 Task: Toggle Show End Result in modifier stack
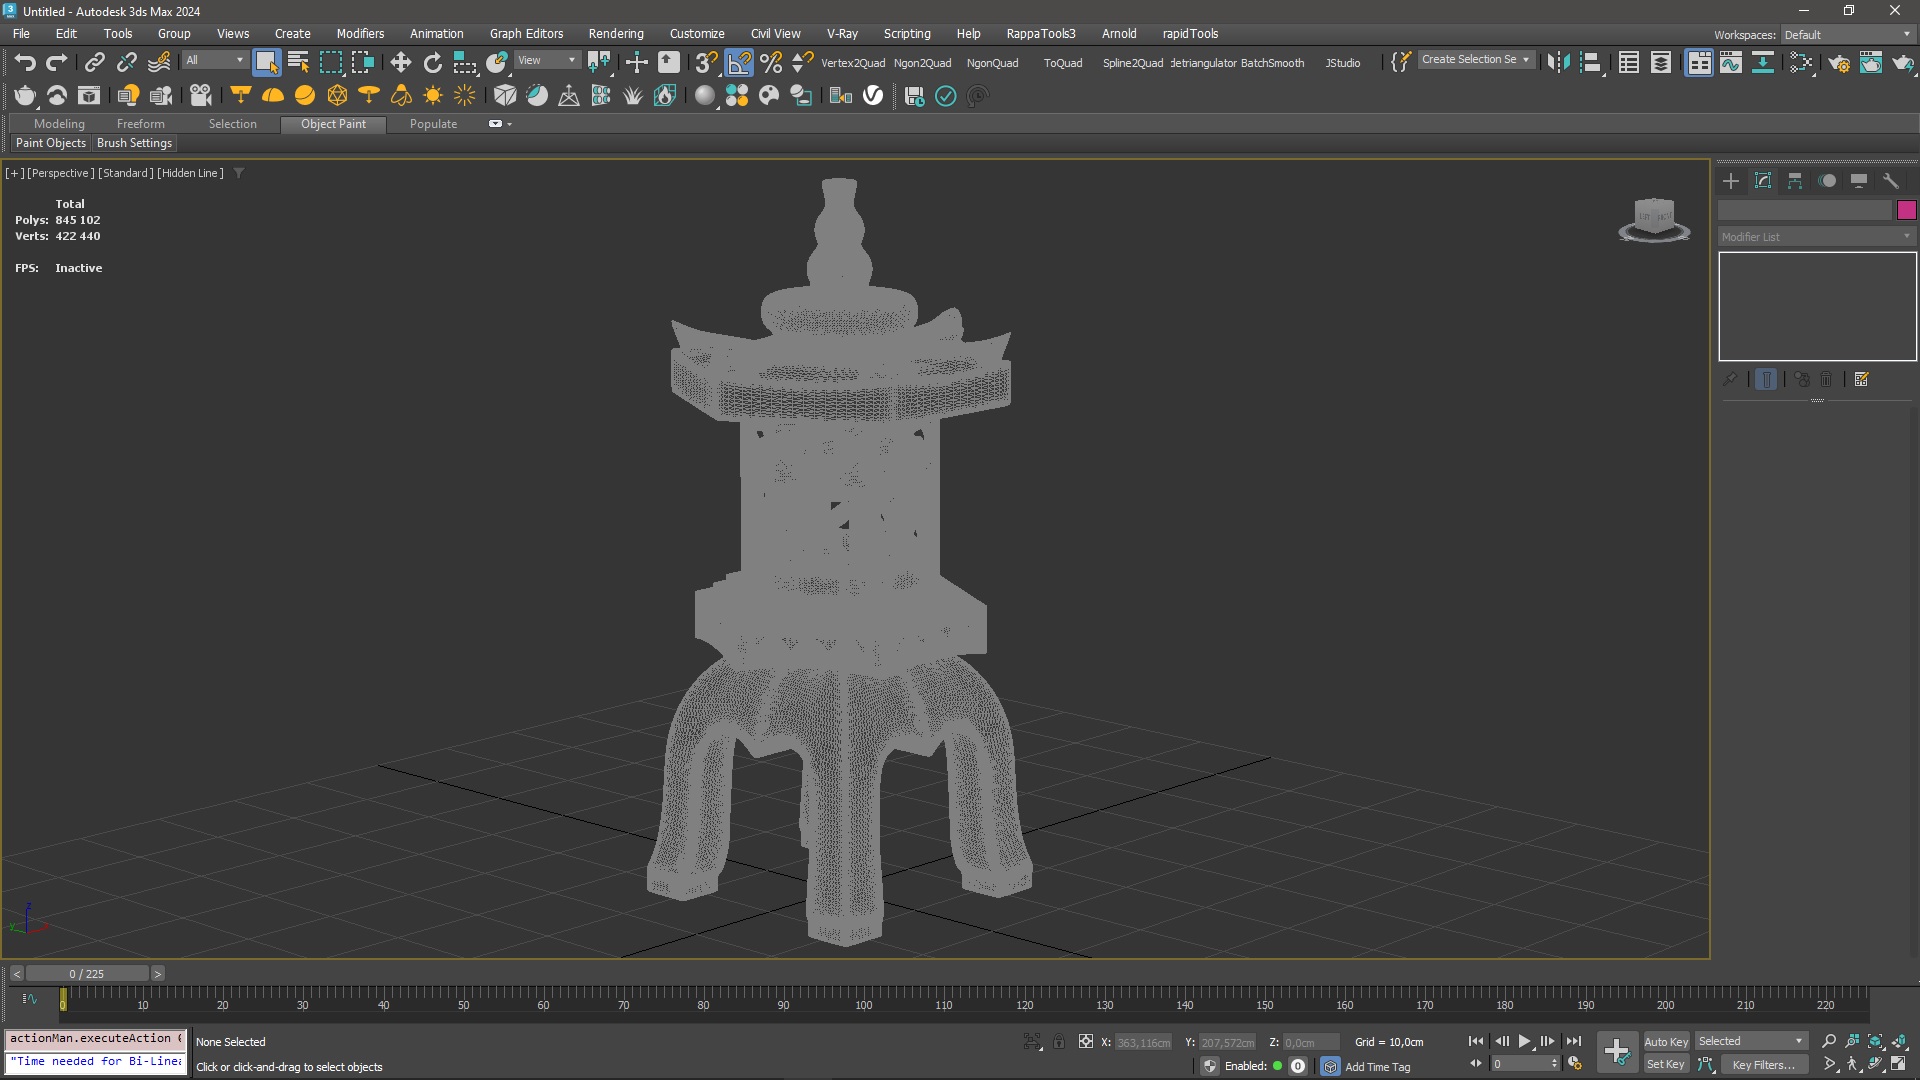(x=1766, y=380)
